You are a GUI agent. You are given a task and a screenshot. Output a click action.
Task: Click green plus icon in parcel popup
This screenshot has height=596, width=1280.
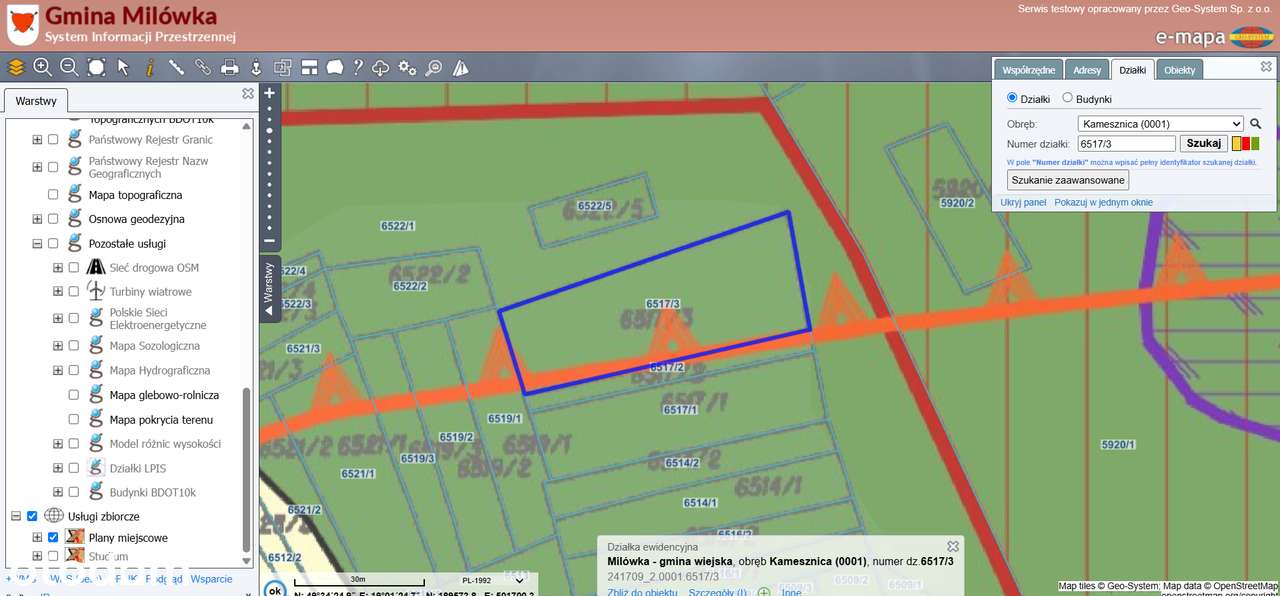(x=764, y=592)
